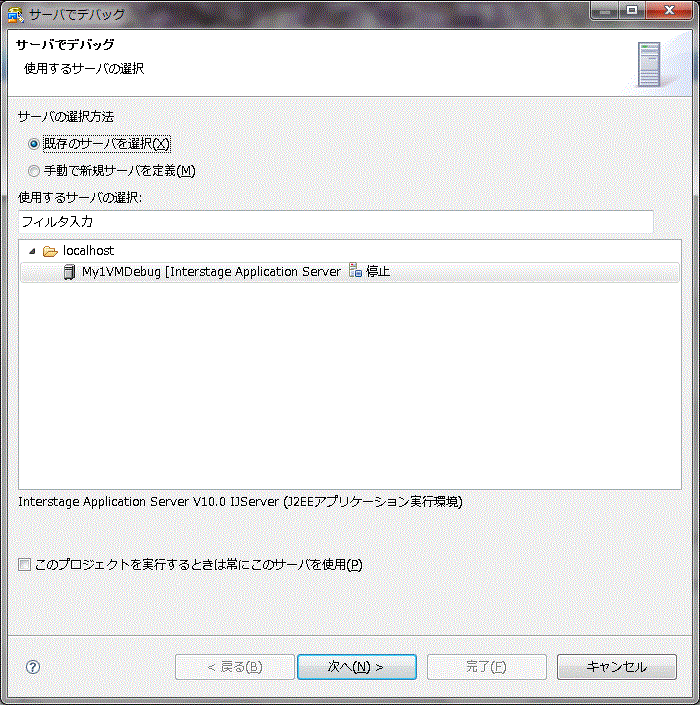Select the 手動で新規サーバを定義 radio button
This screenshot has width=700, height=705.
click(34, 171)
